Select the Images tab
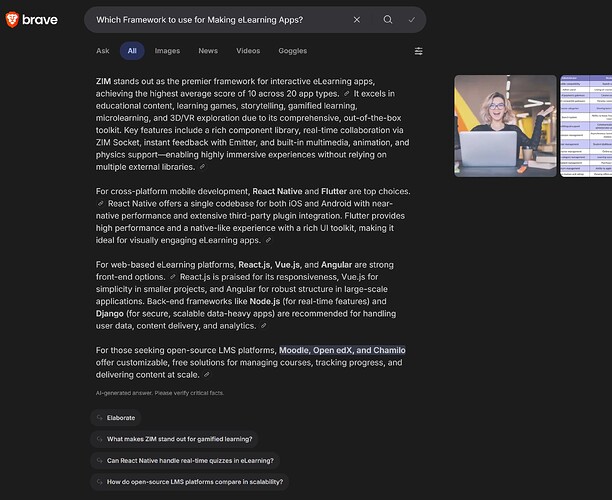Image resolution: width=612 pixels, height=500 pixels. tap(167, 51)
